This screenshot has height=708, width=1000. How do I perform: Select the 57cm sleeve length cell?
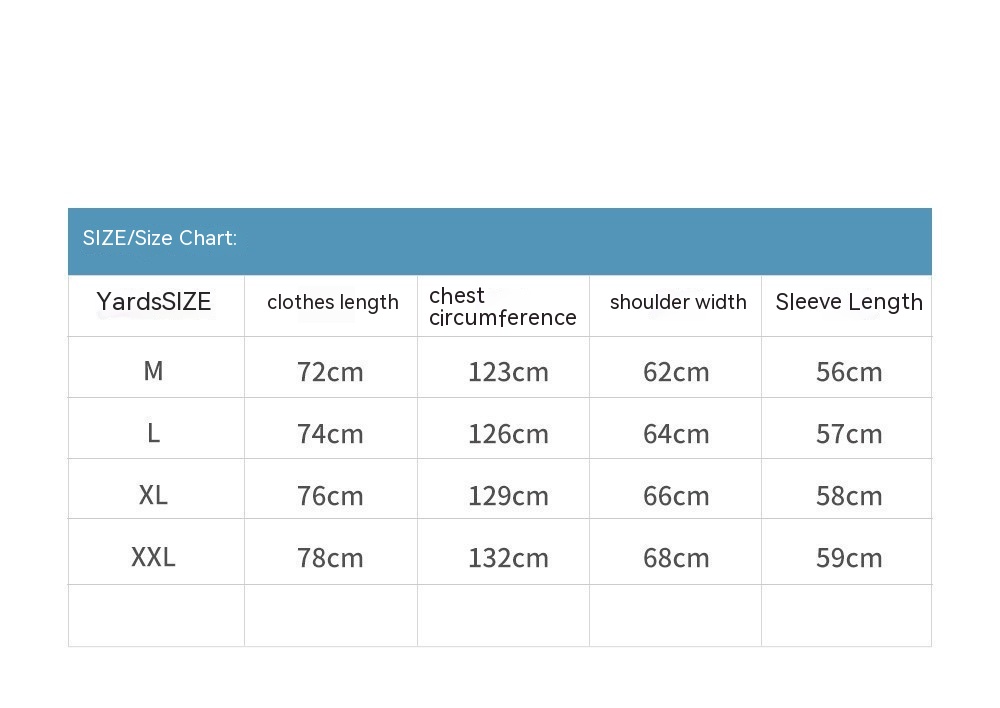pos(849,434)
